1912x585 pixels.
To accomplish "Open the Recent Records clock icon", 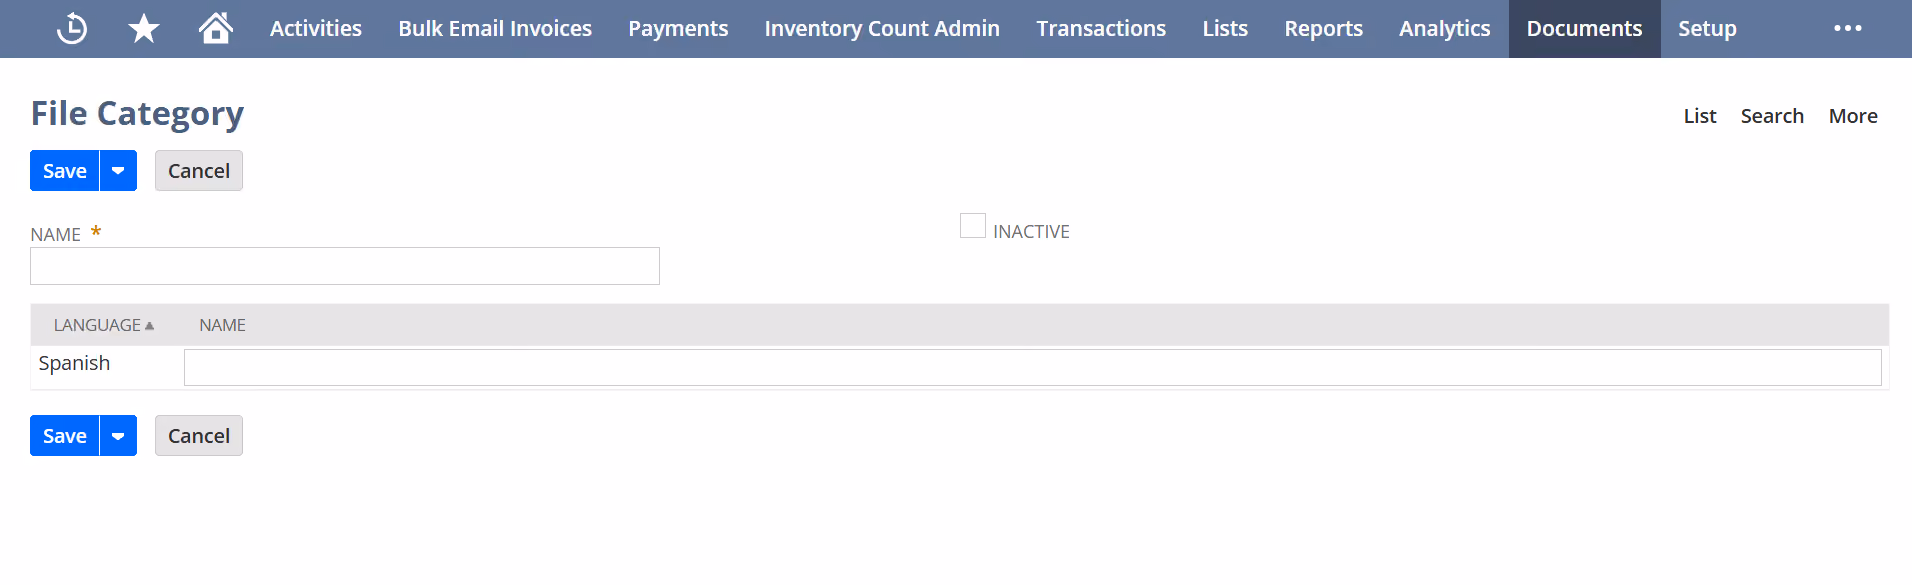I will point(72,29).
